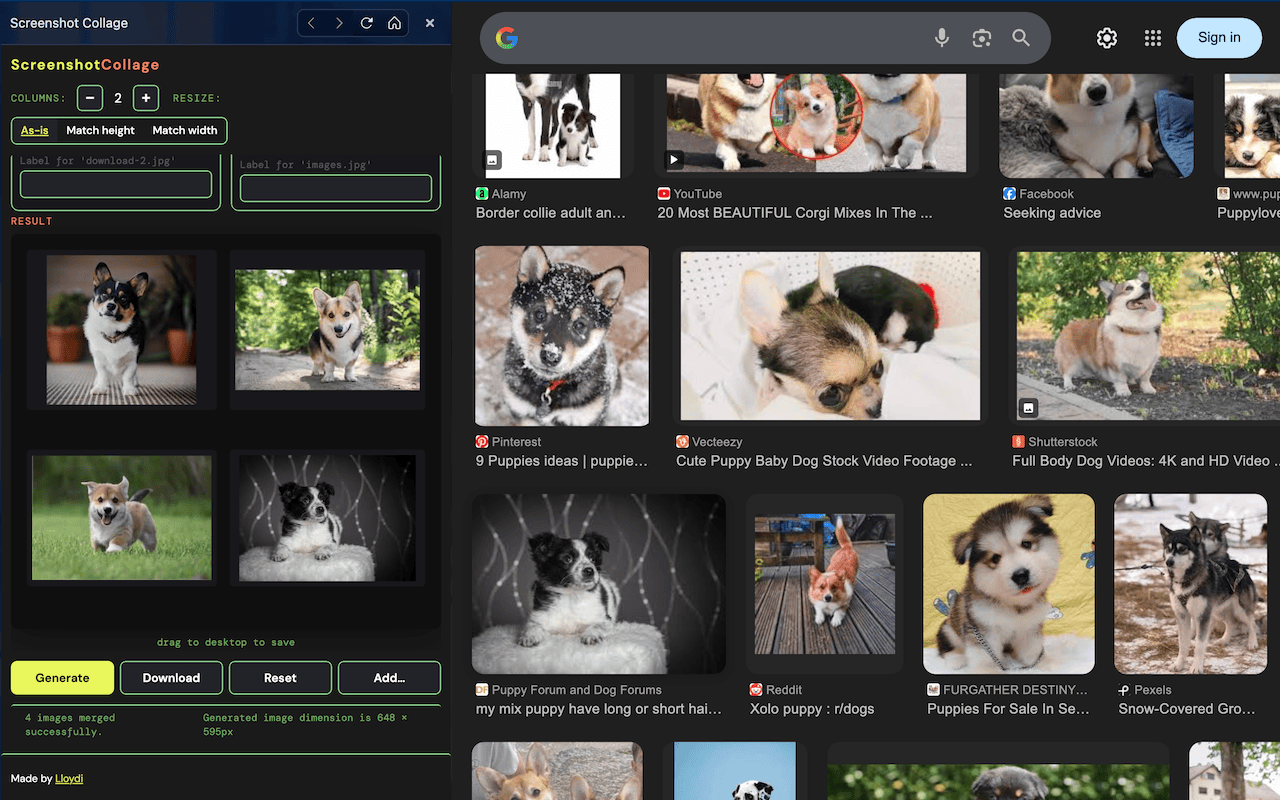Click the magnifier search icon

coord(1021,38)
